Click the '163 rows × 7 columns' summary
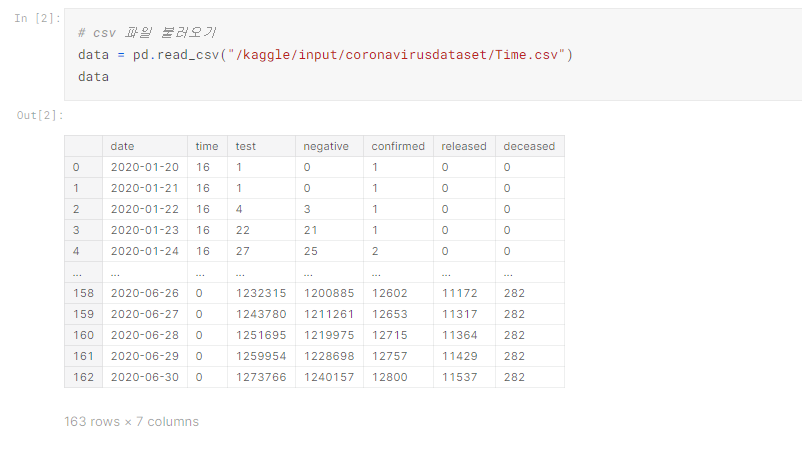802x455 pixels. coord(131,421)
